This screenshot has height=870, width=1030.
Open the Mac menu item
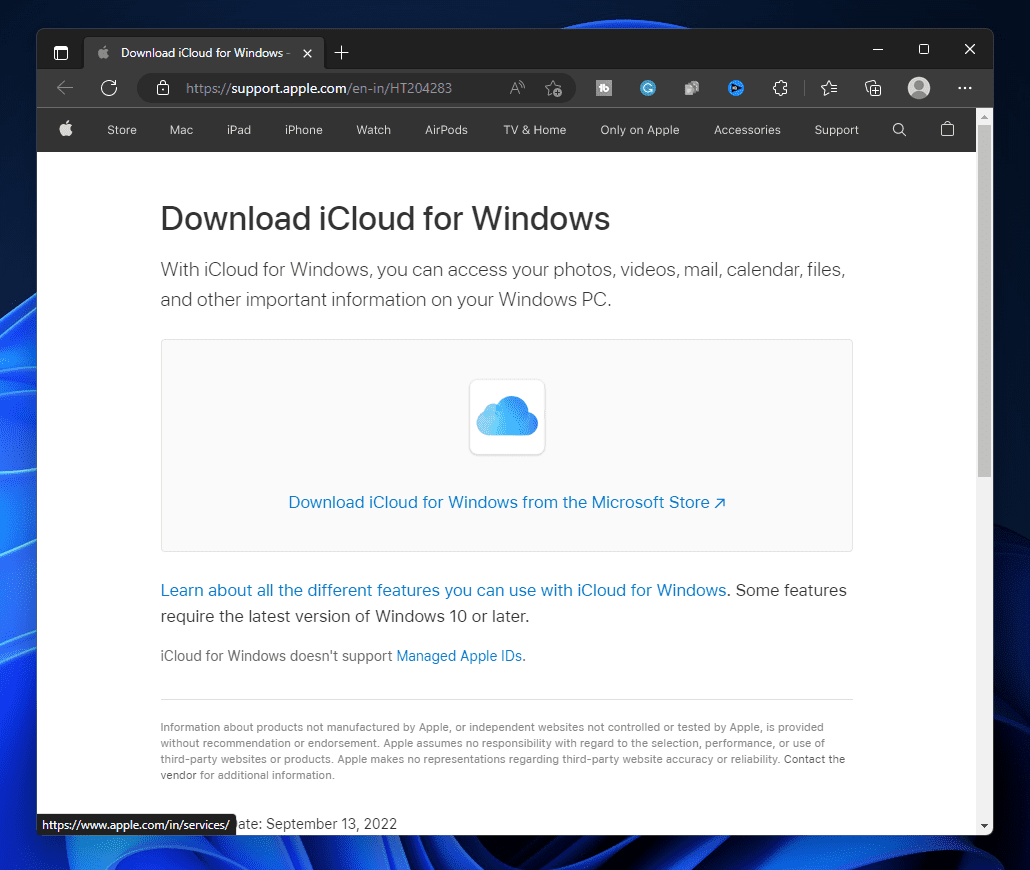click(x=181, y=130)
